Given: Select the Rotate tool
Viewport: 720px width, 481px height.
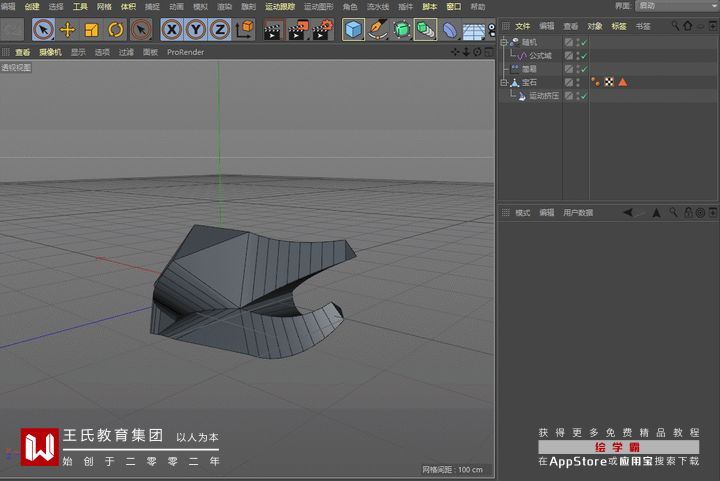Looking at the screenshot, I should coord(116,30).
